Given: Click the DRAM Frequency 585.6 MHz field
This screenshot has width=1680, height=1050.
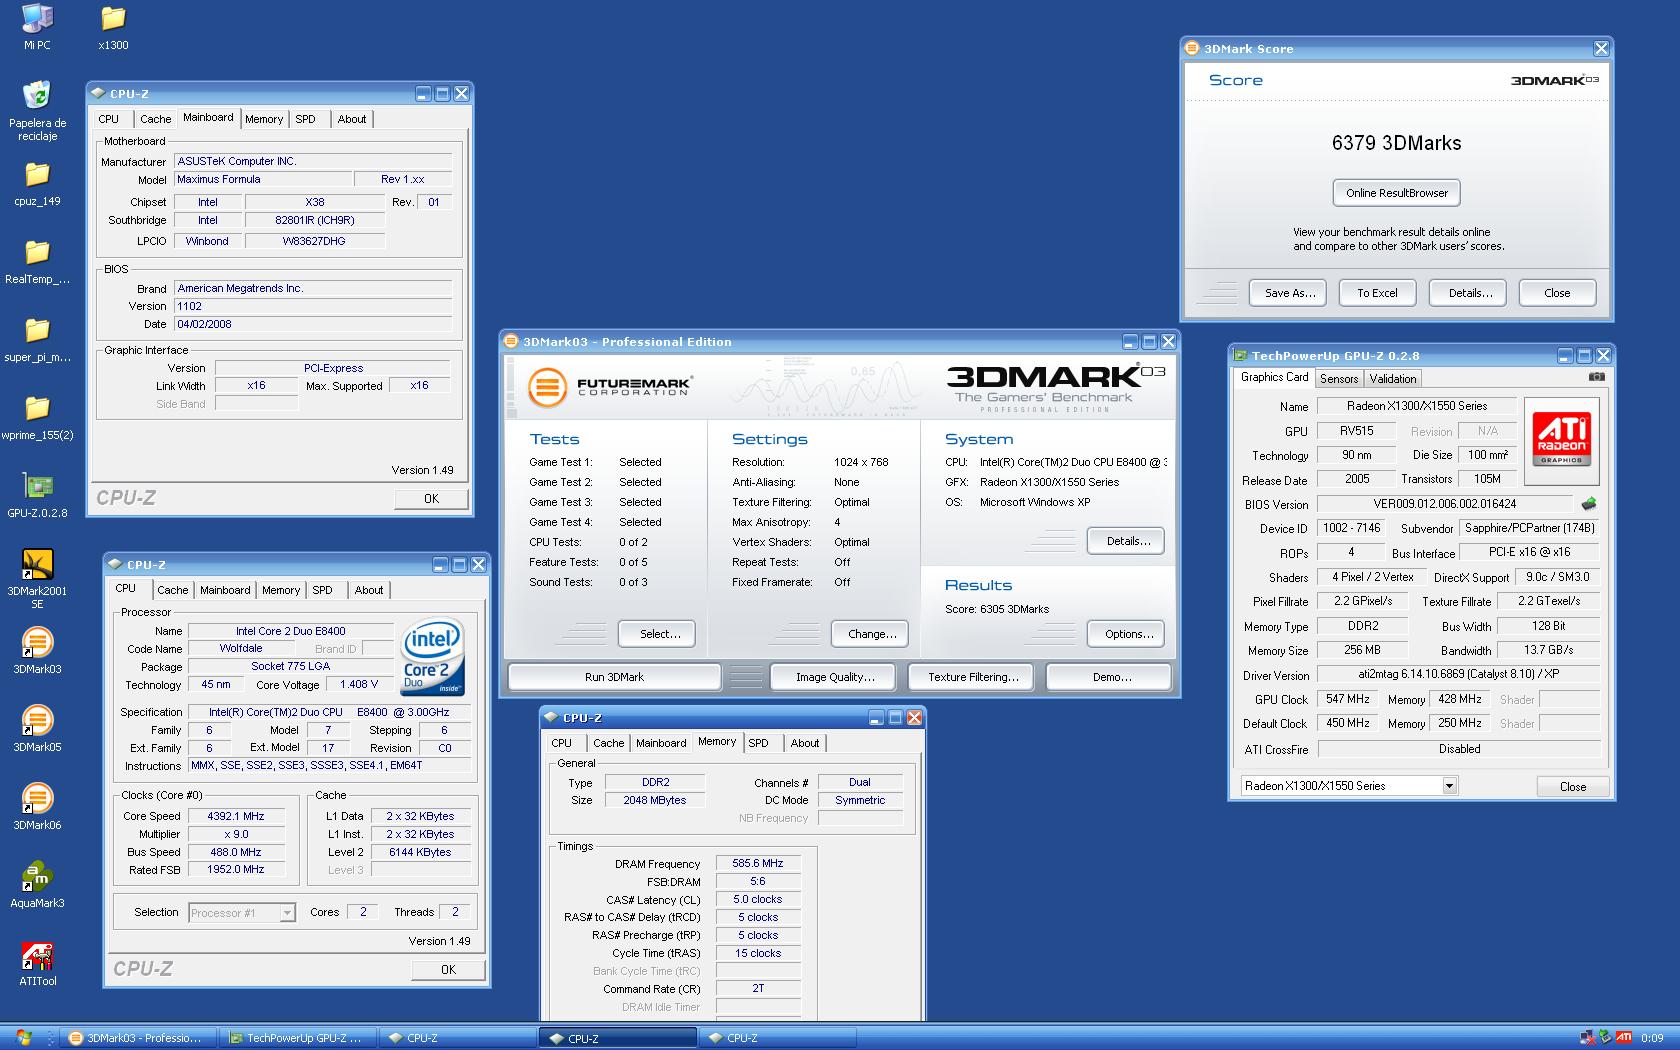Looking at the screenshot, I should [x=757, y=863].
